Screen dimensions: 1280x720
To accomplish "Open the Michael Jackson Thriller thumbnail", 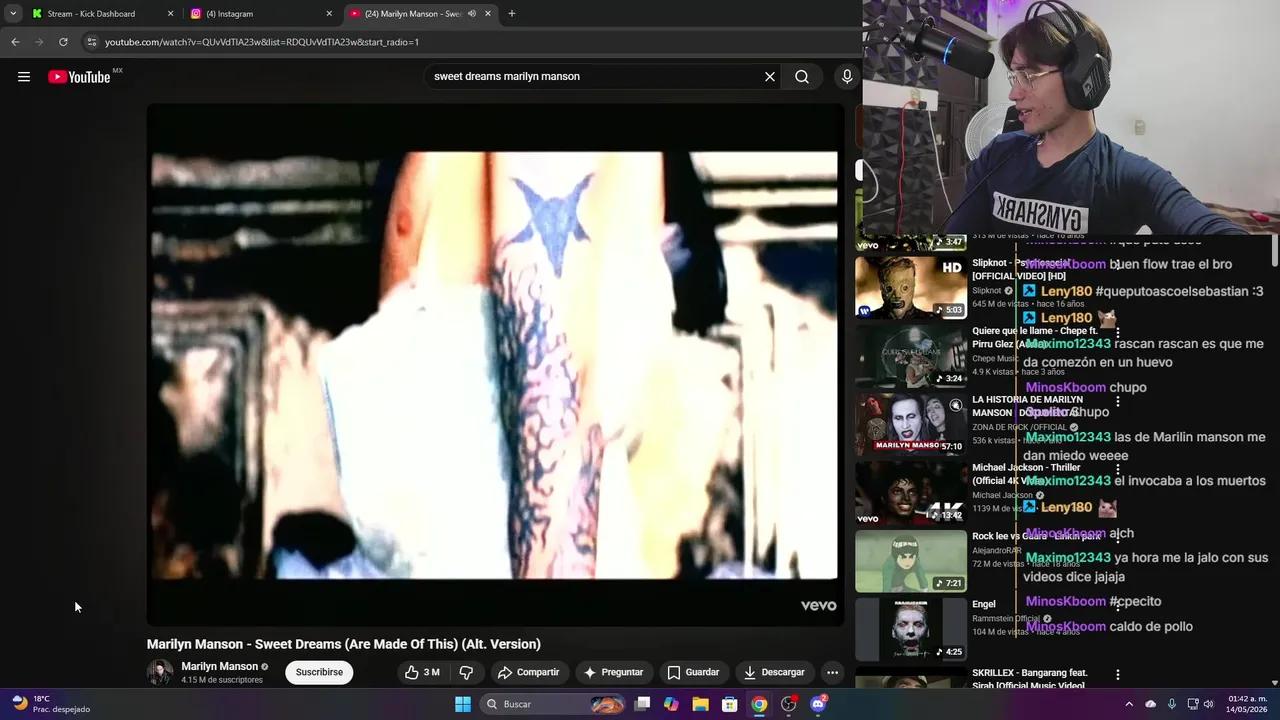I will click(911, 493).
